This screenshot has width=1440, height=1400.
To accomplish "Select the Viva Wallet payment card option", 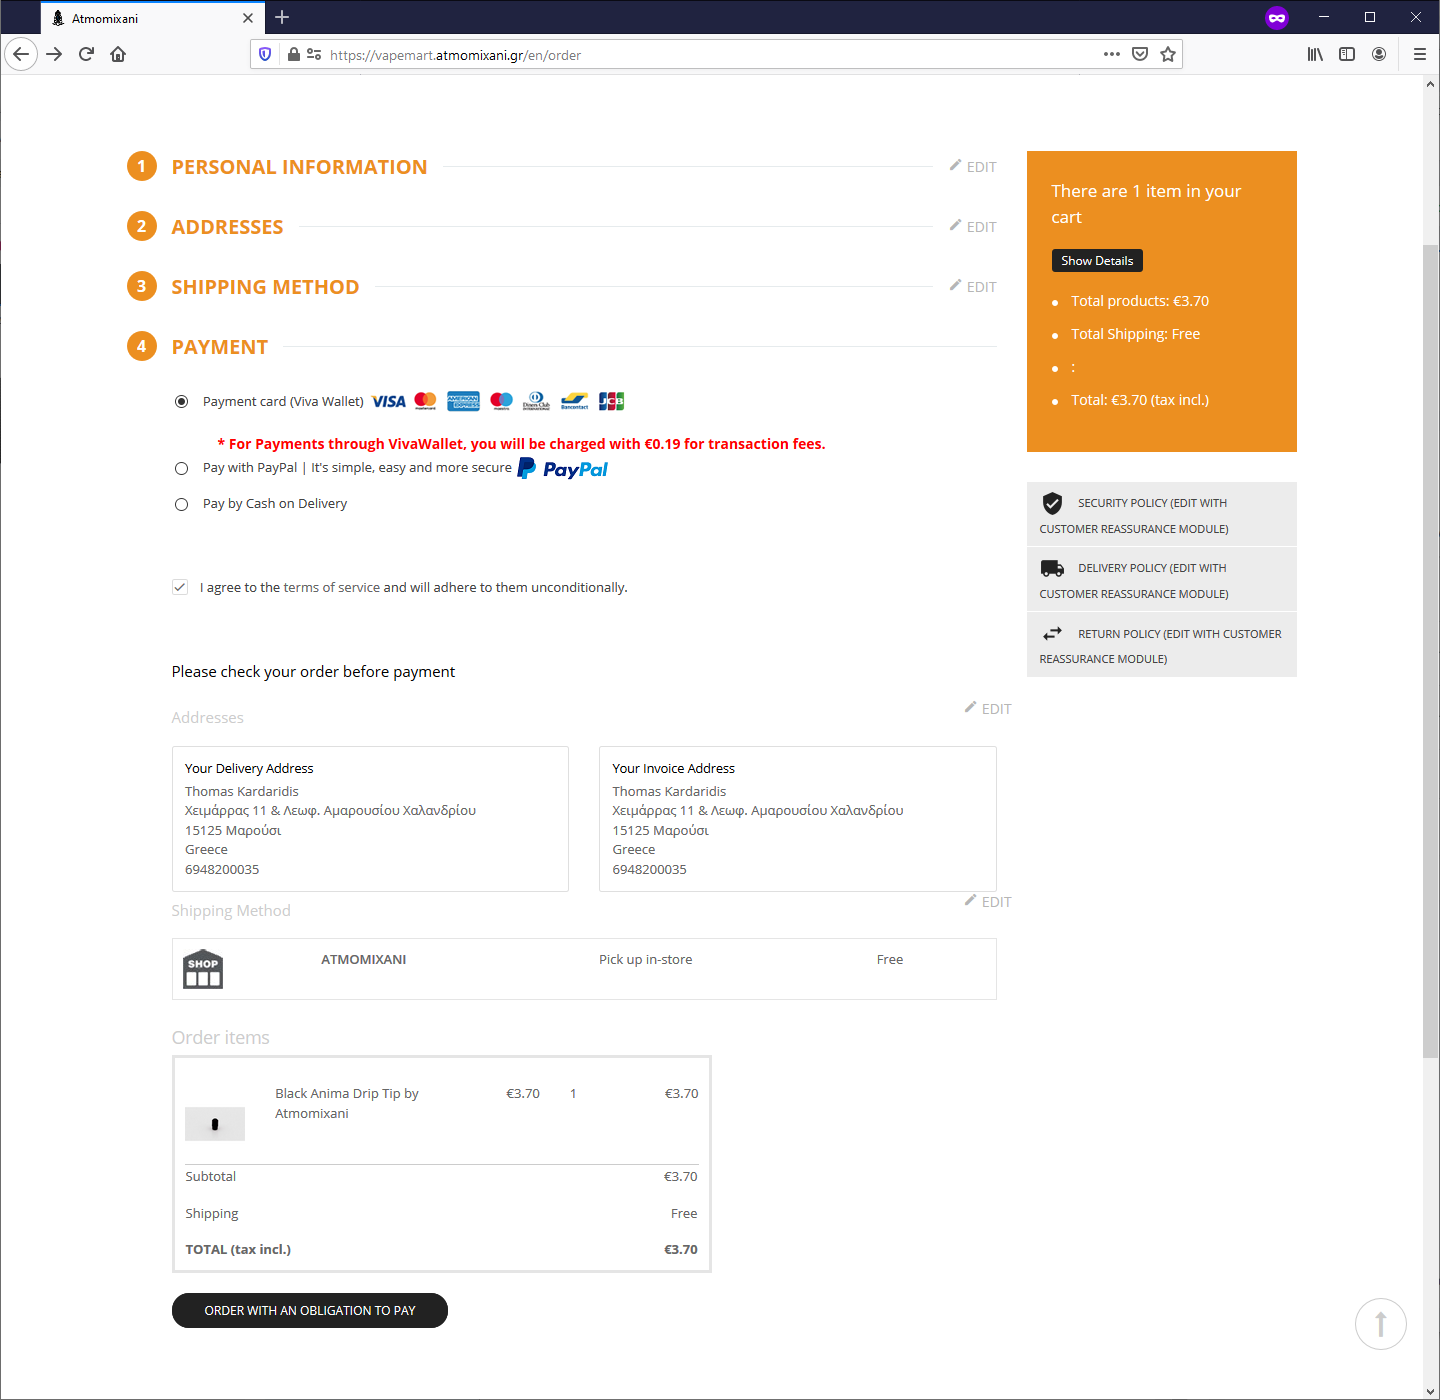I will click(181, 401).
